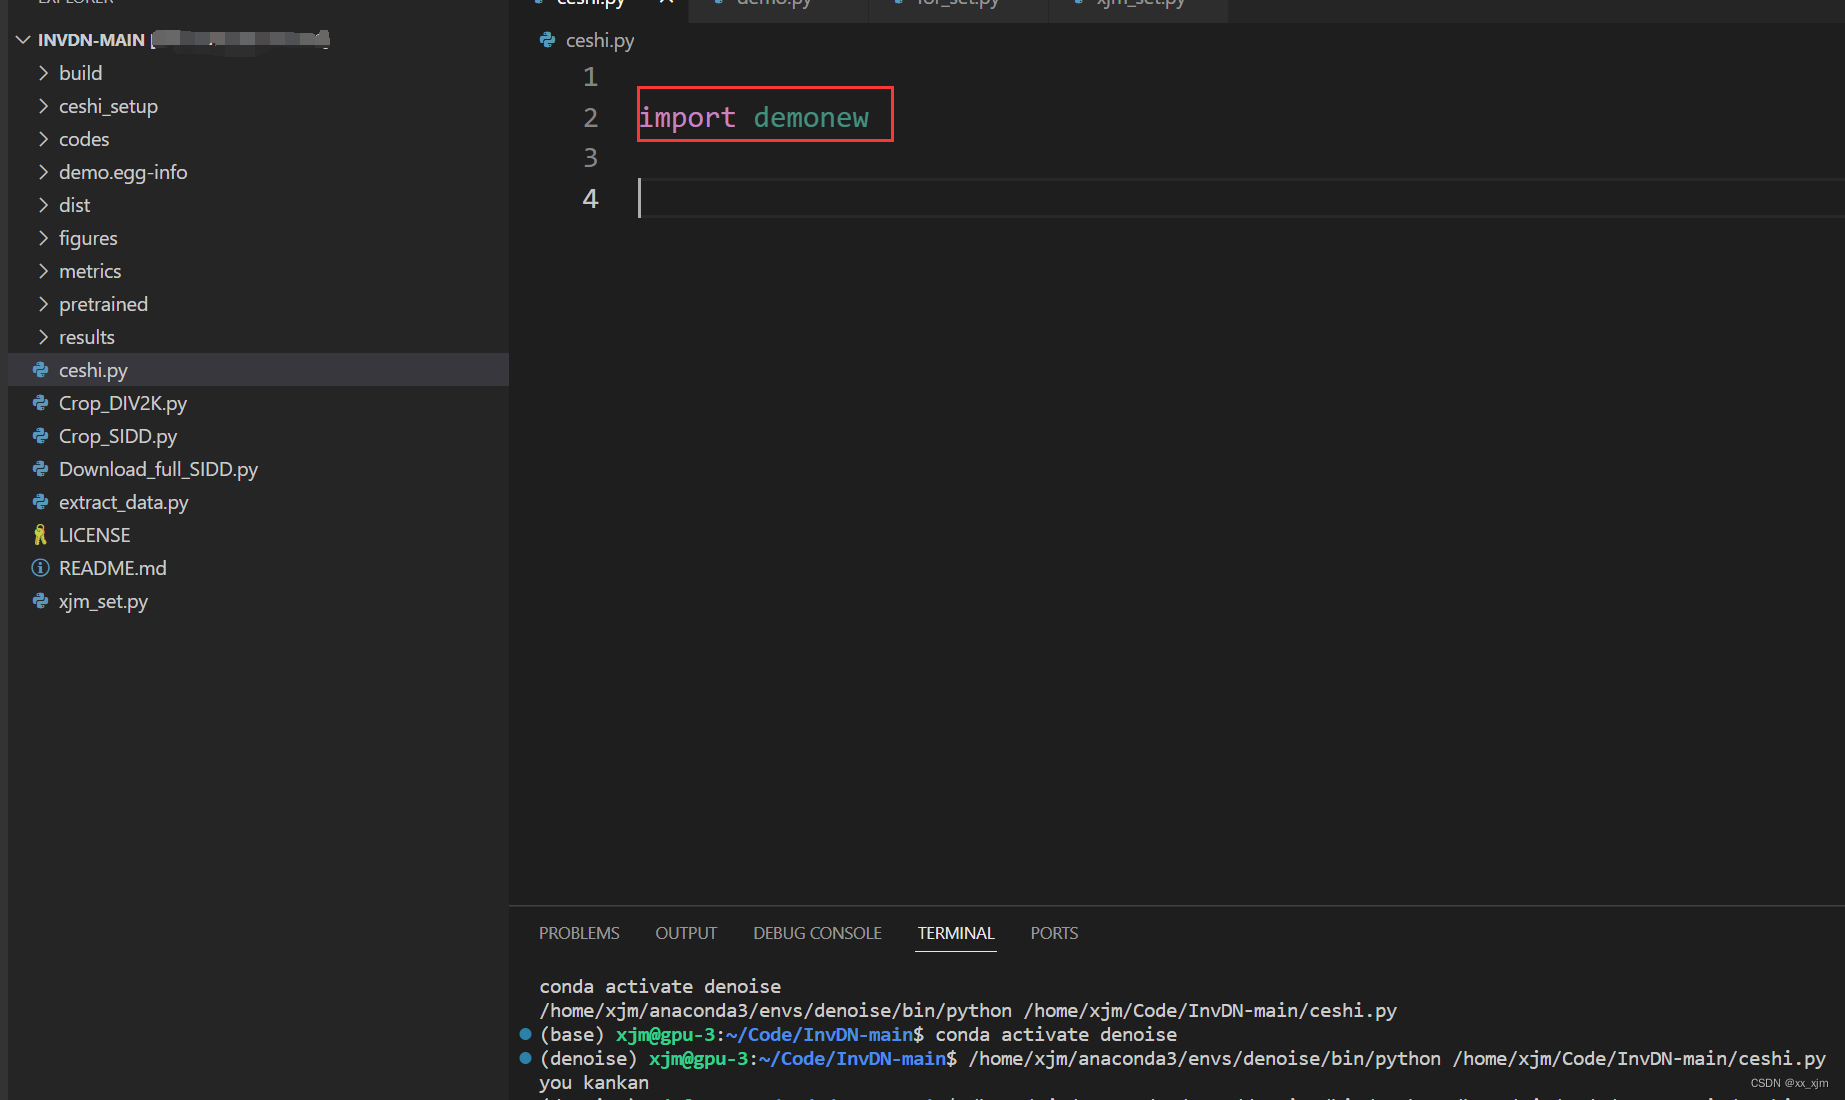1845x1100 pixels.
Task: Expand the pretrained folder
Action: 43,303
